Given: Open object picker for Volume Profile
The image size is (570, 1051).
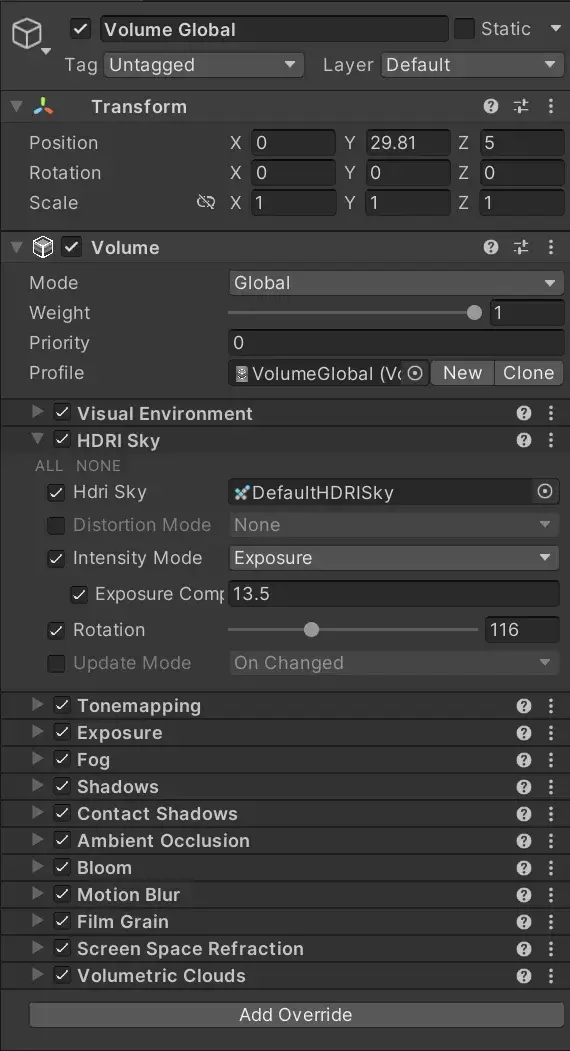Looking at the screenshot, I should (x=415, y=373).
